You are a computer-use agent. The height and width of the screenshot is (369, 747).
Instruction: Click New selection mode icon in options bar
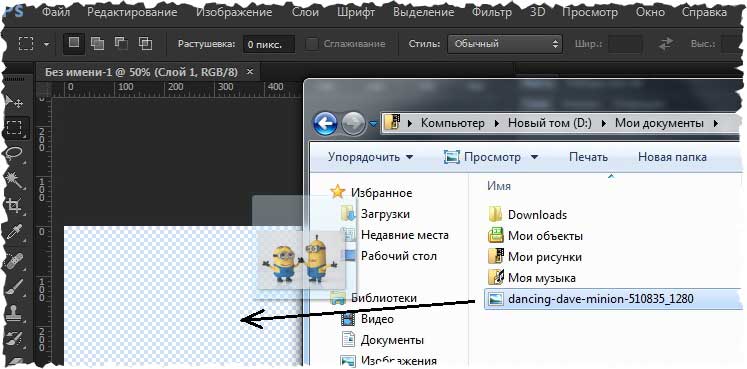point(74,43)
